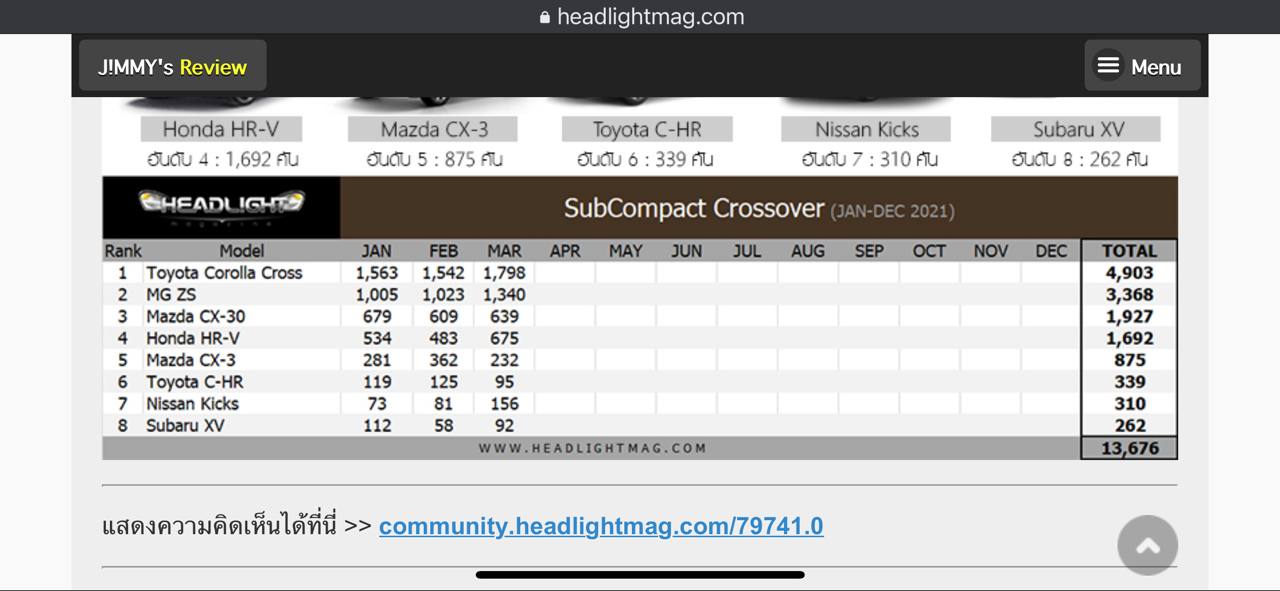
Task: Go to J!MMY's Review home
Action: tap(172, 67)
